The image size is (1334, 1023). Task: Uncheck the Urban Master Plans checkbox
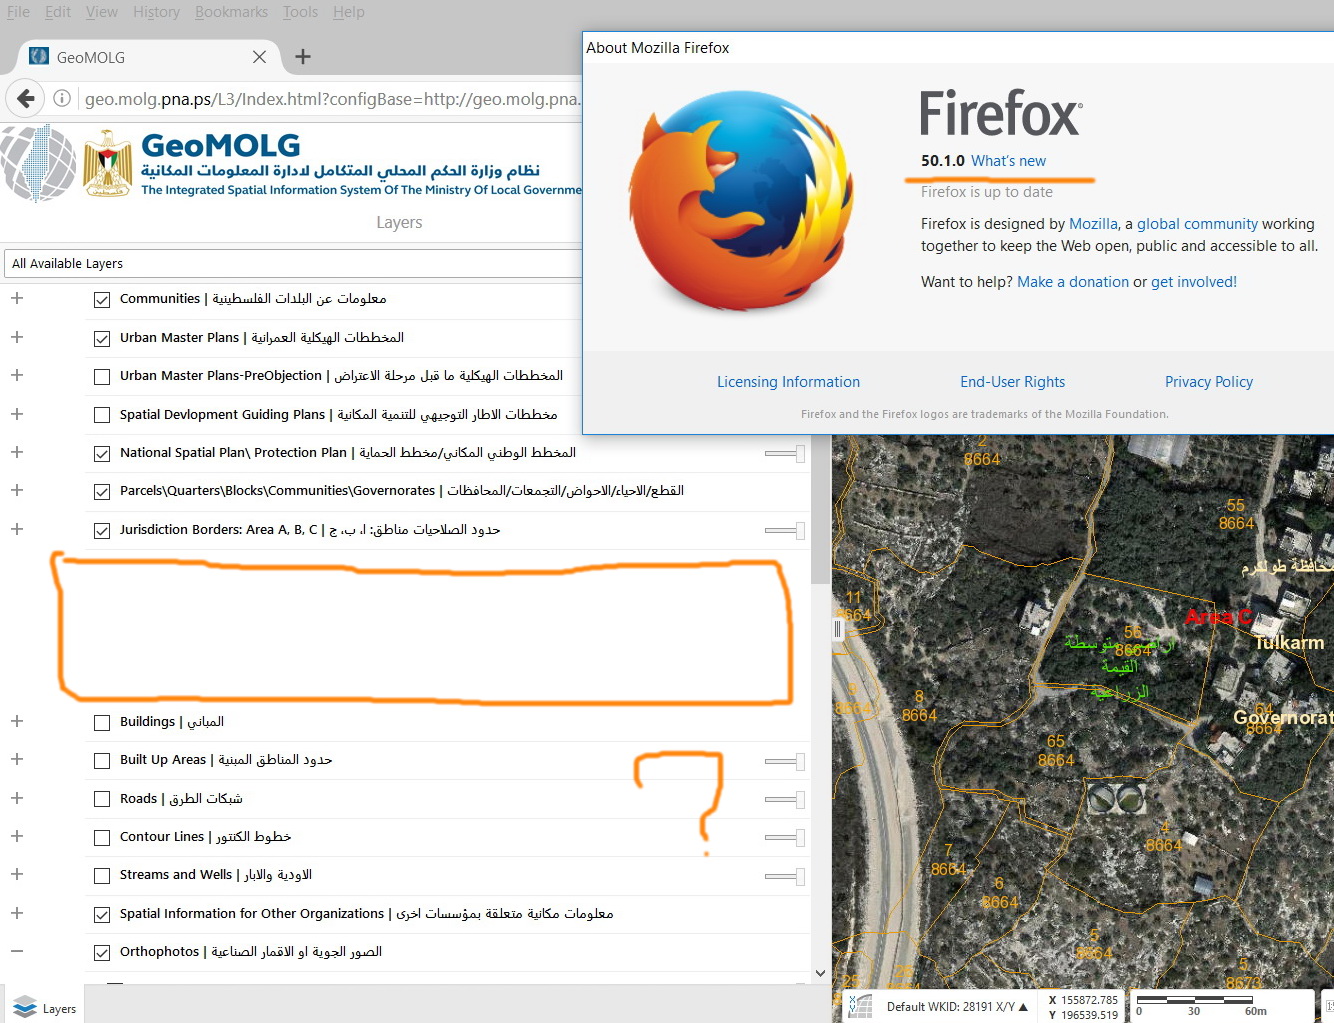click(x=102, y=338)
